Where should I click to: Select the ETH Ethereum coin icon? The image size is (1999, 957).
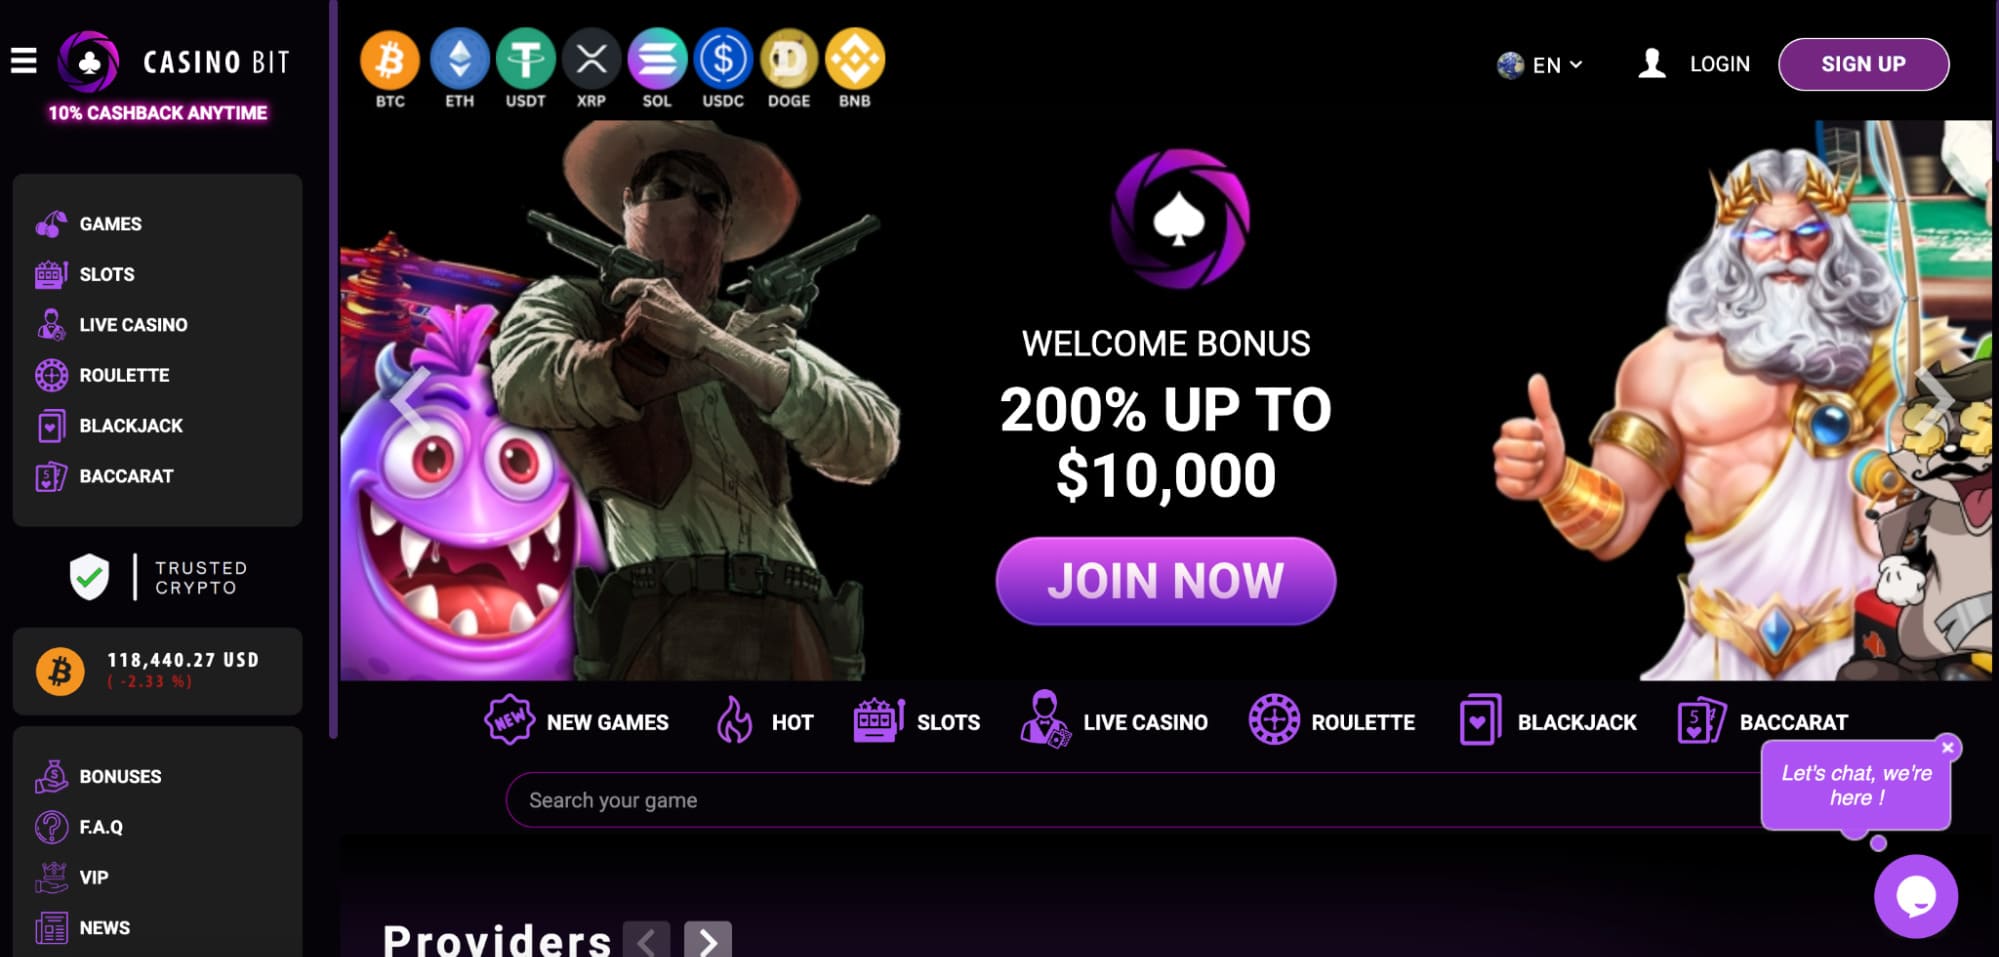click(x=459, y=60)
